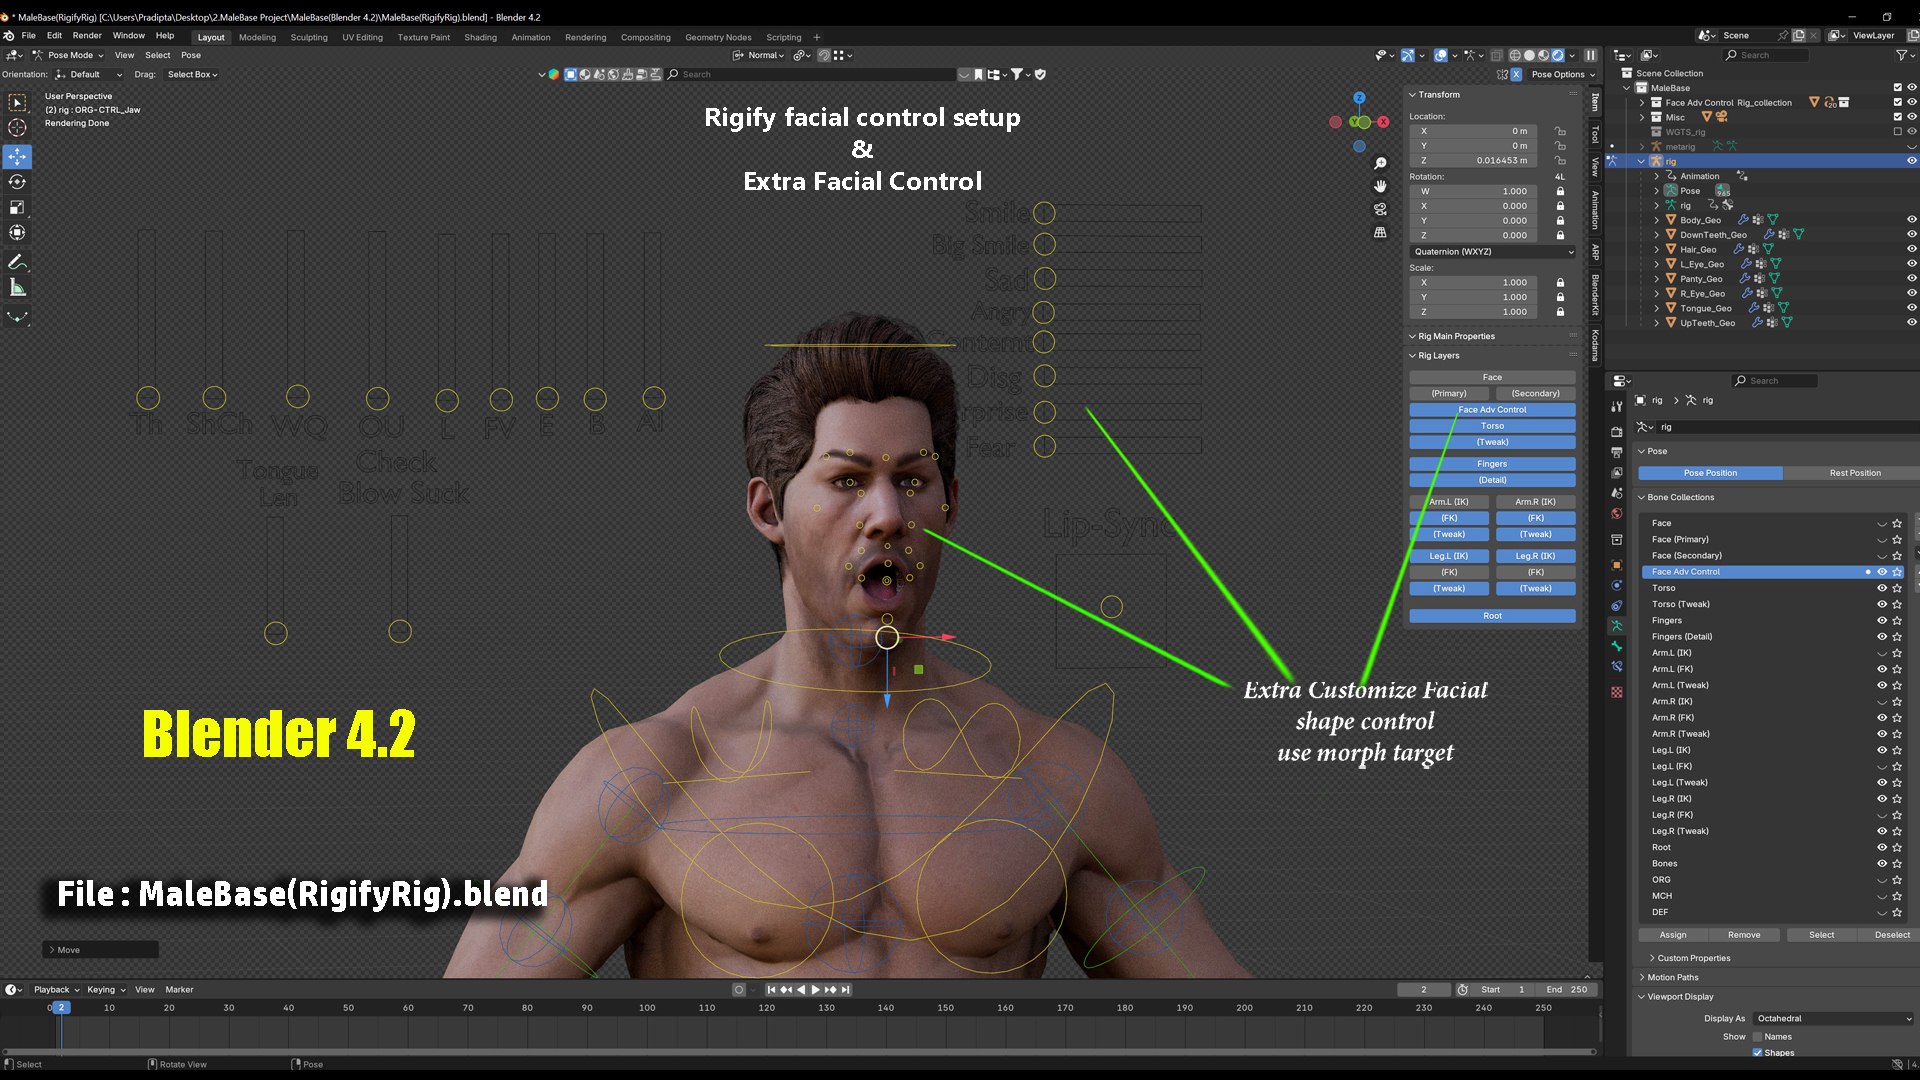The height and width of the screenshot is (1080, 1920).
Task: Activate the Rotate tool in toolbar
Action: tap(17, 182)
